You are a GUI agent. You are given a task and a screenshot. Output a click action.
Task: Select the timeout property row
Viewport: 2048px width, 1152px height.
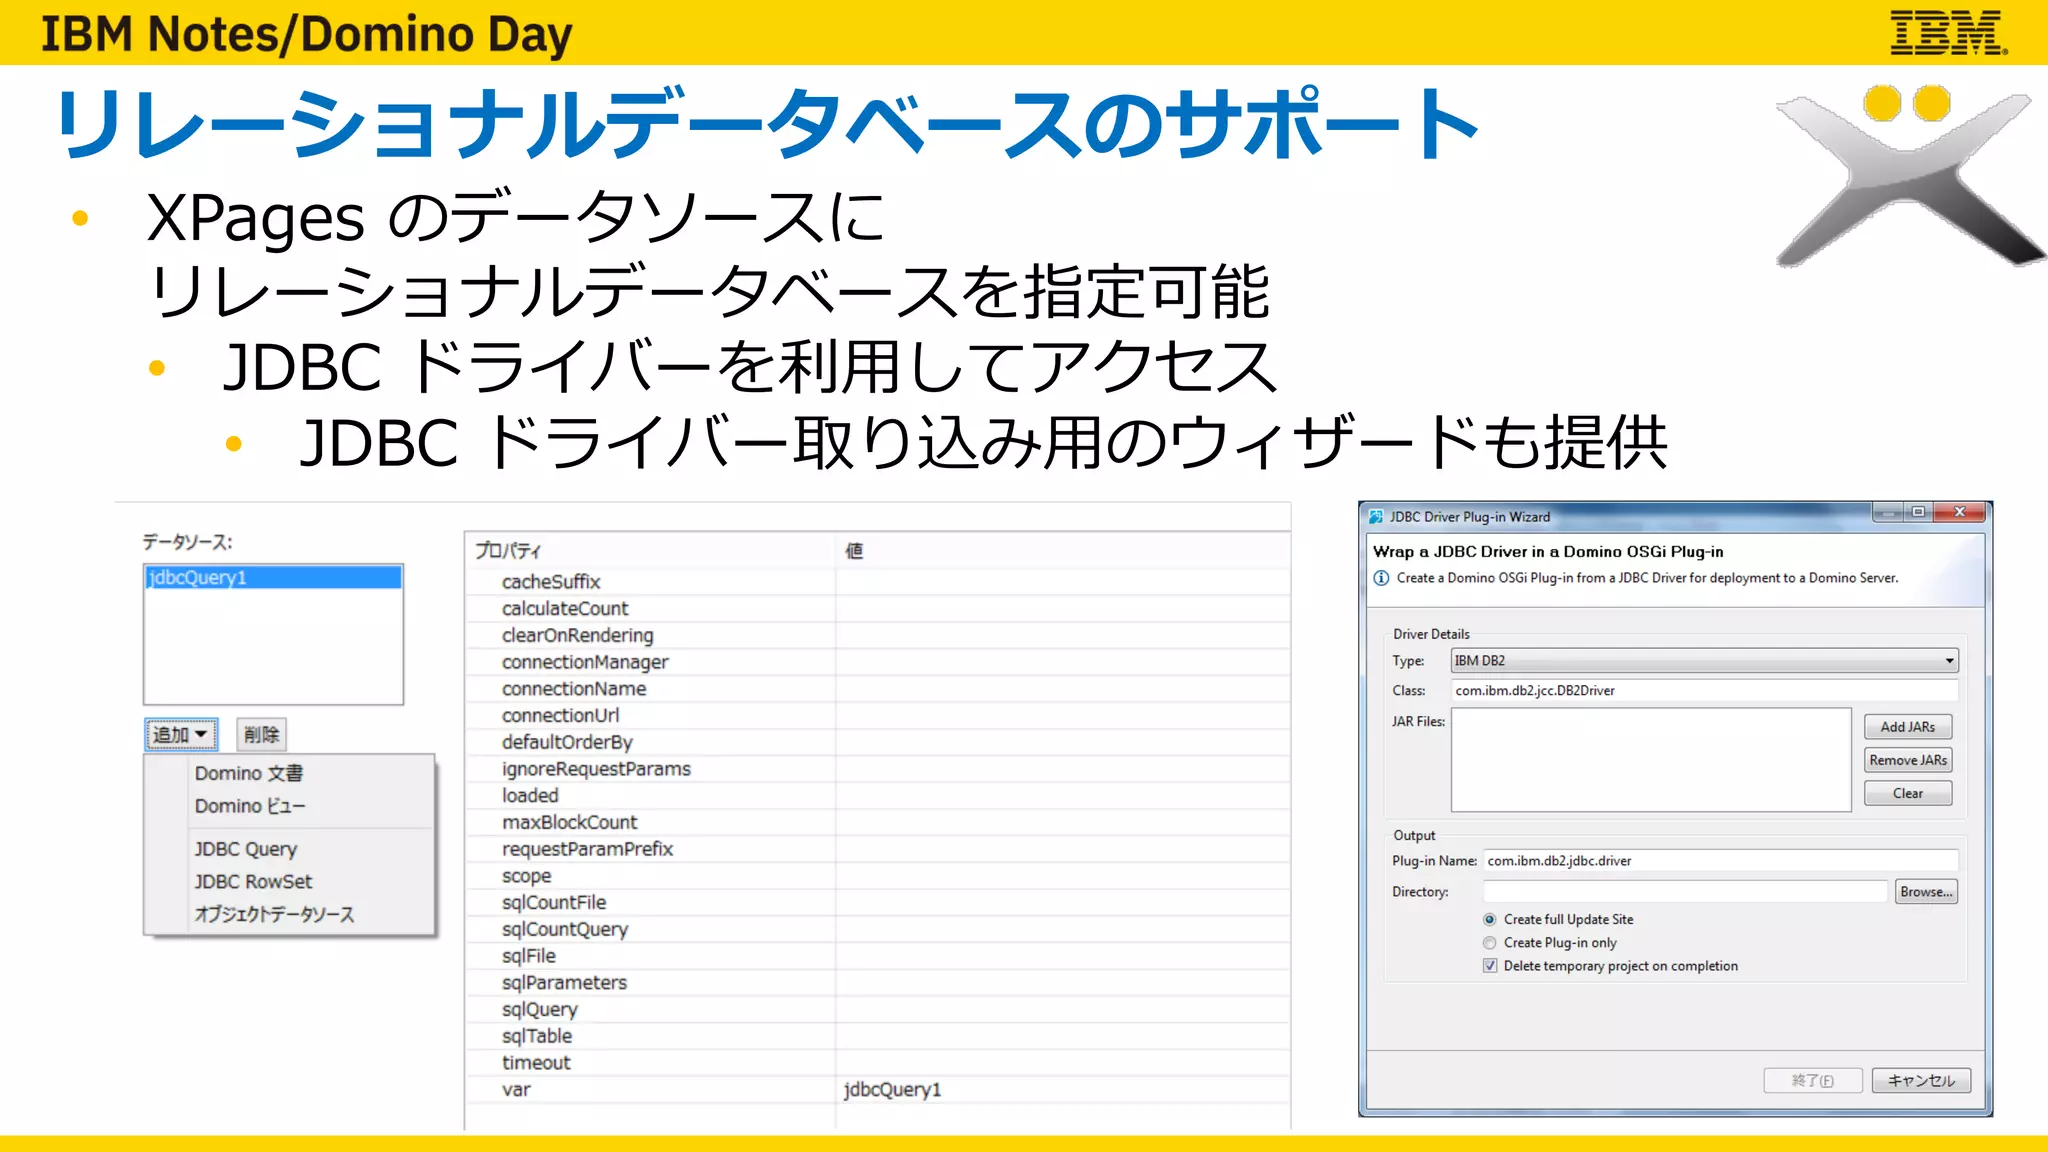[x=878, y=1063]
